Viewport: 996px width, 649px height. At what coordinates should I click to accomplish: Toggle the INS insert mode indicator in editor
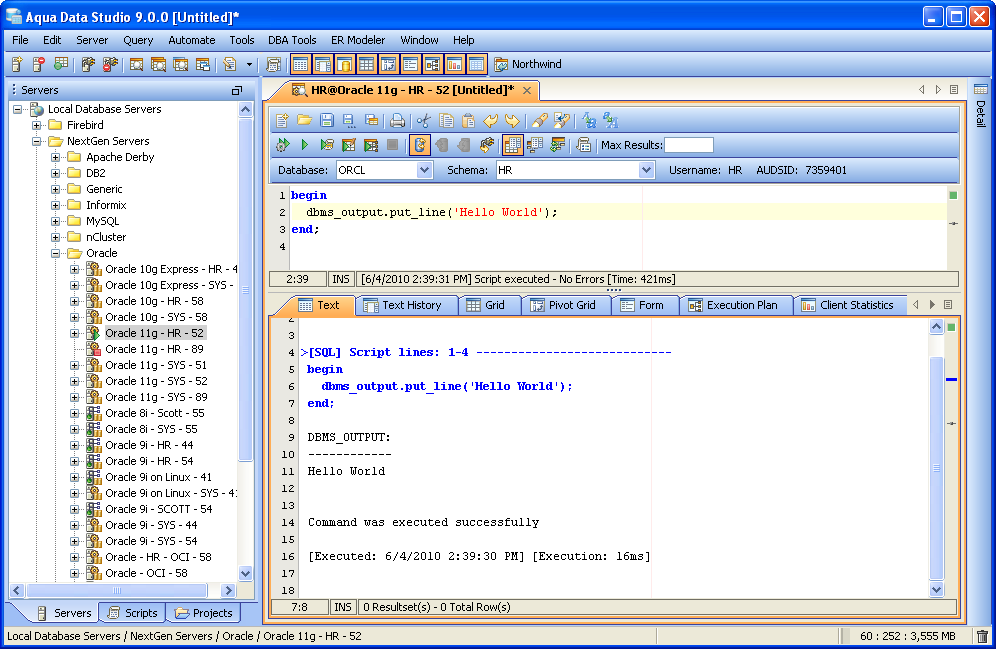click(x=342, y=279)
